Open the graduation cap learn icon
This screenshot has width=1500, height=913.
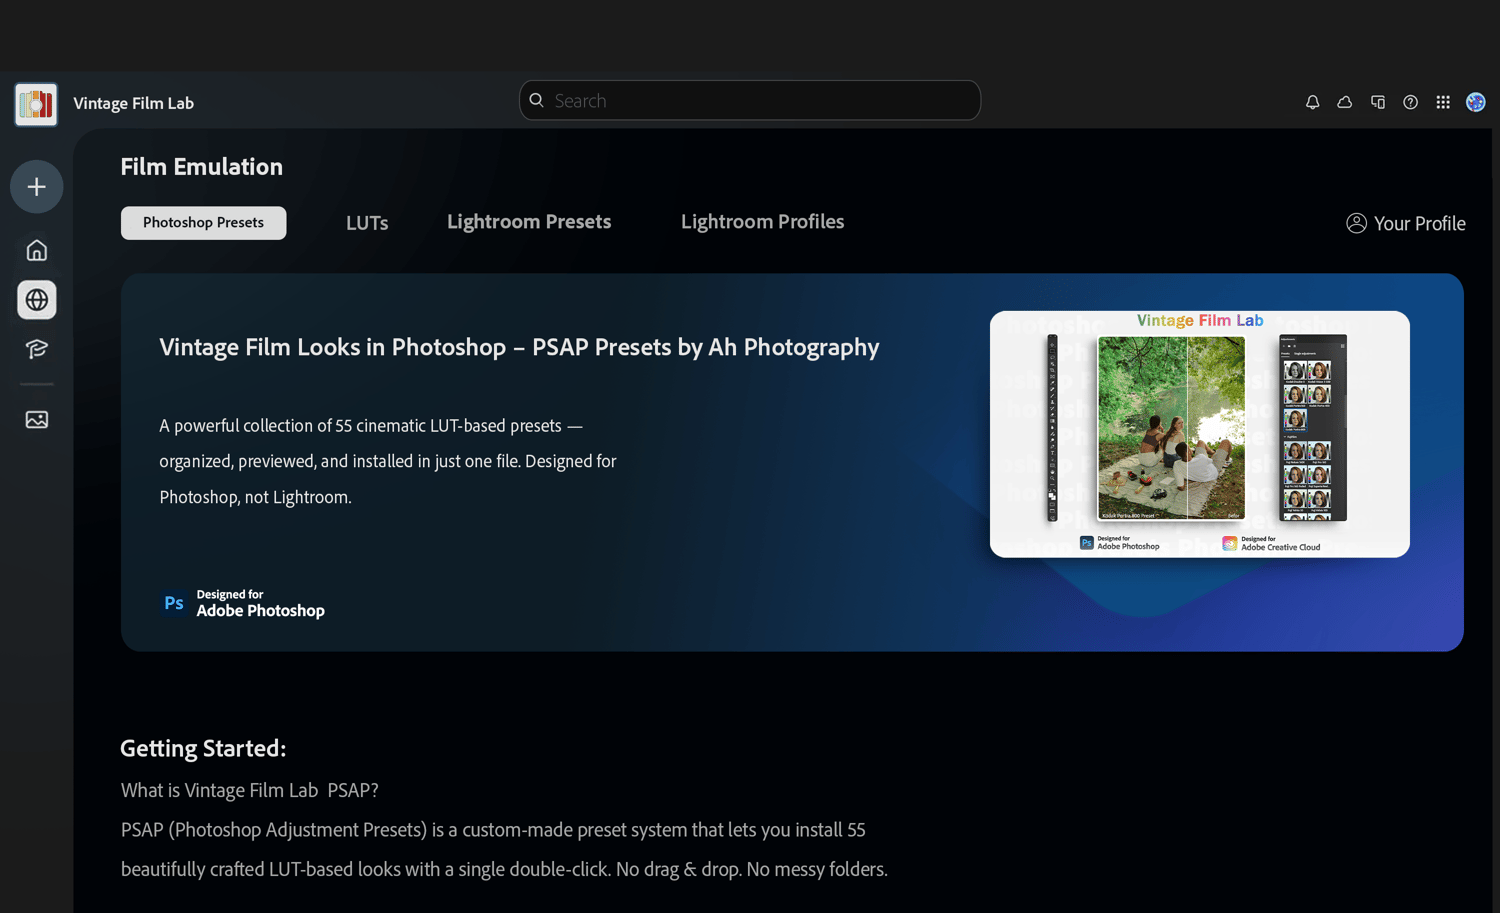[x=37, y=349]
